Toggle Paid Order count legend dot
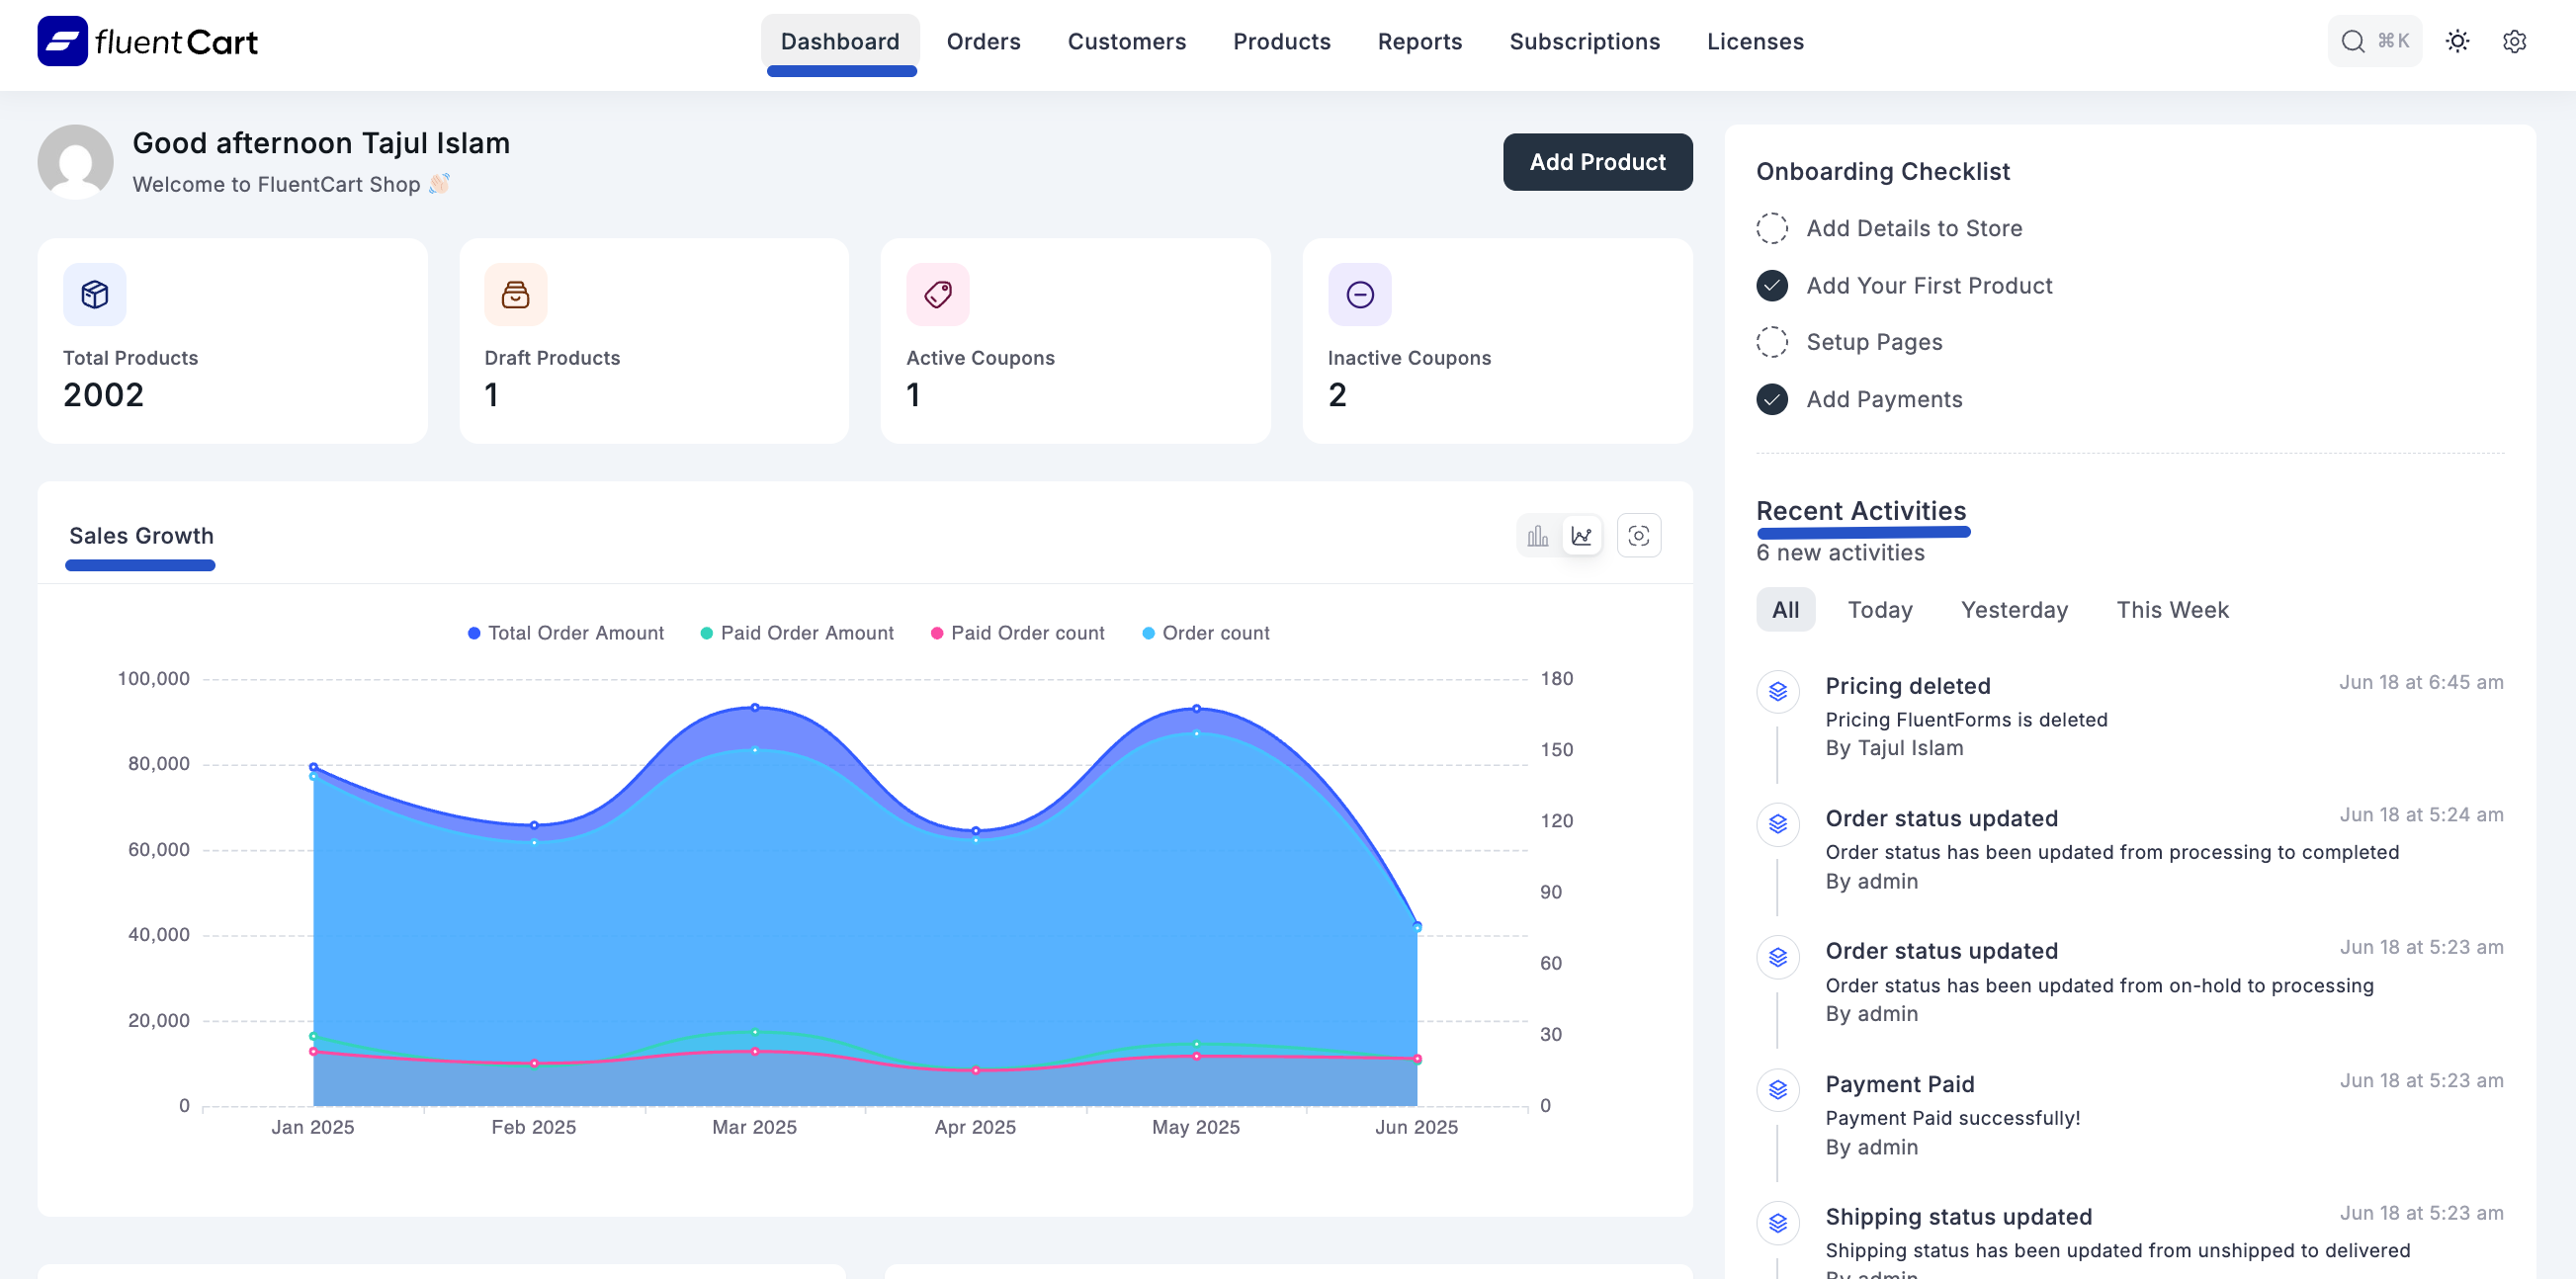This screenshot has height=1279, width=2576. coord(936,633)
